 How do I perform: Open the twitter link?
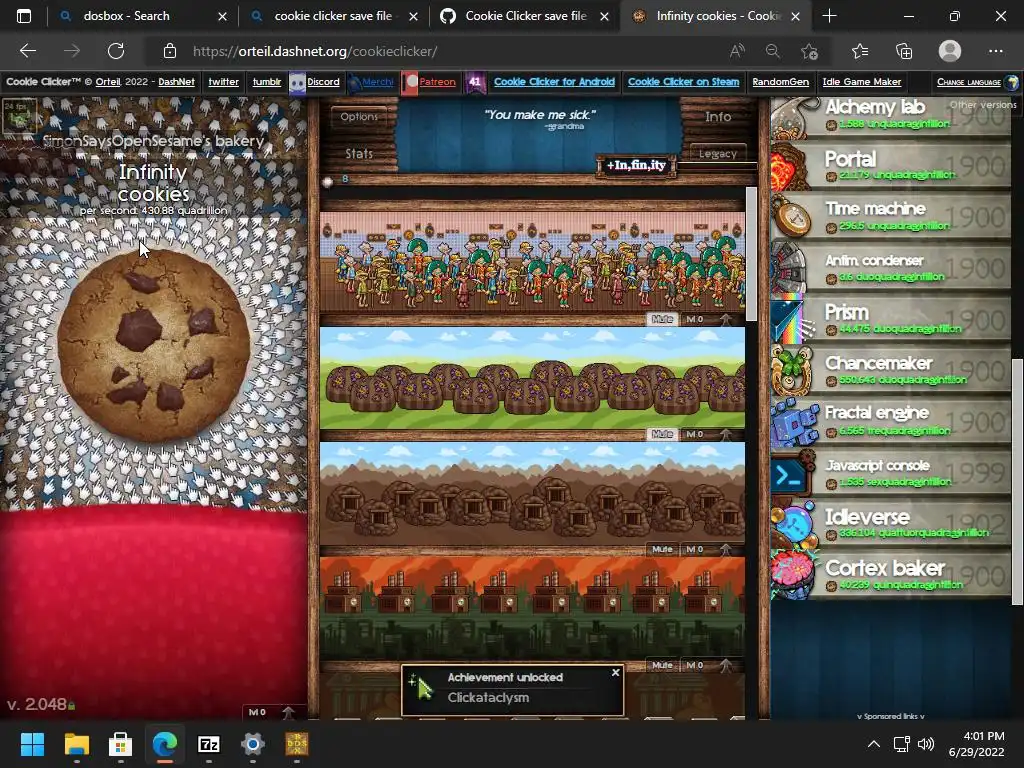223,82
